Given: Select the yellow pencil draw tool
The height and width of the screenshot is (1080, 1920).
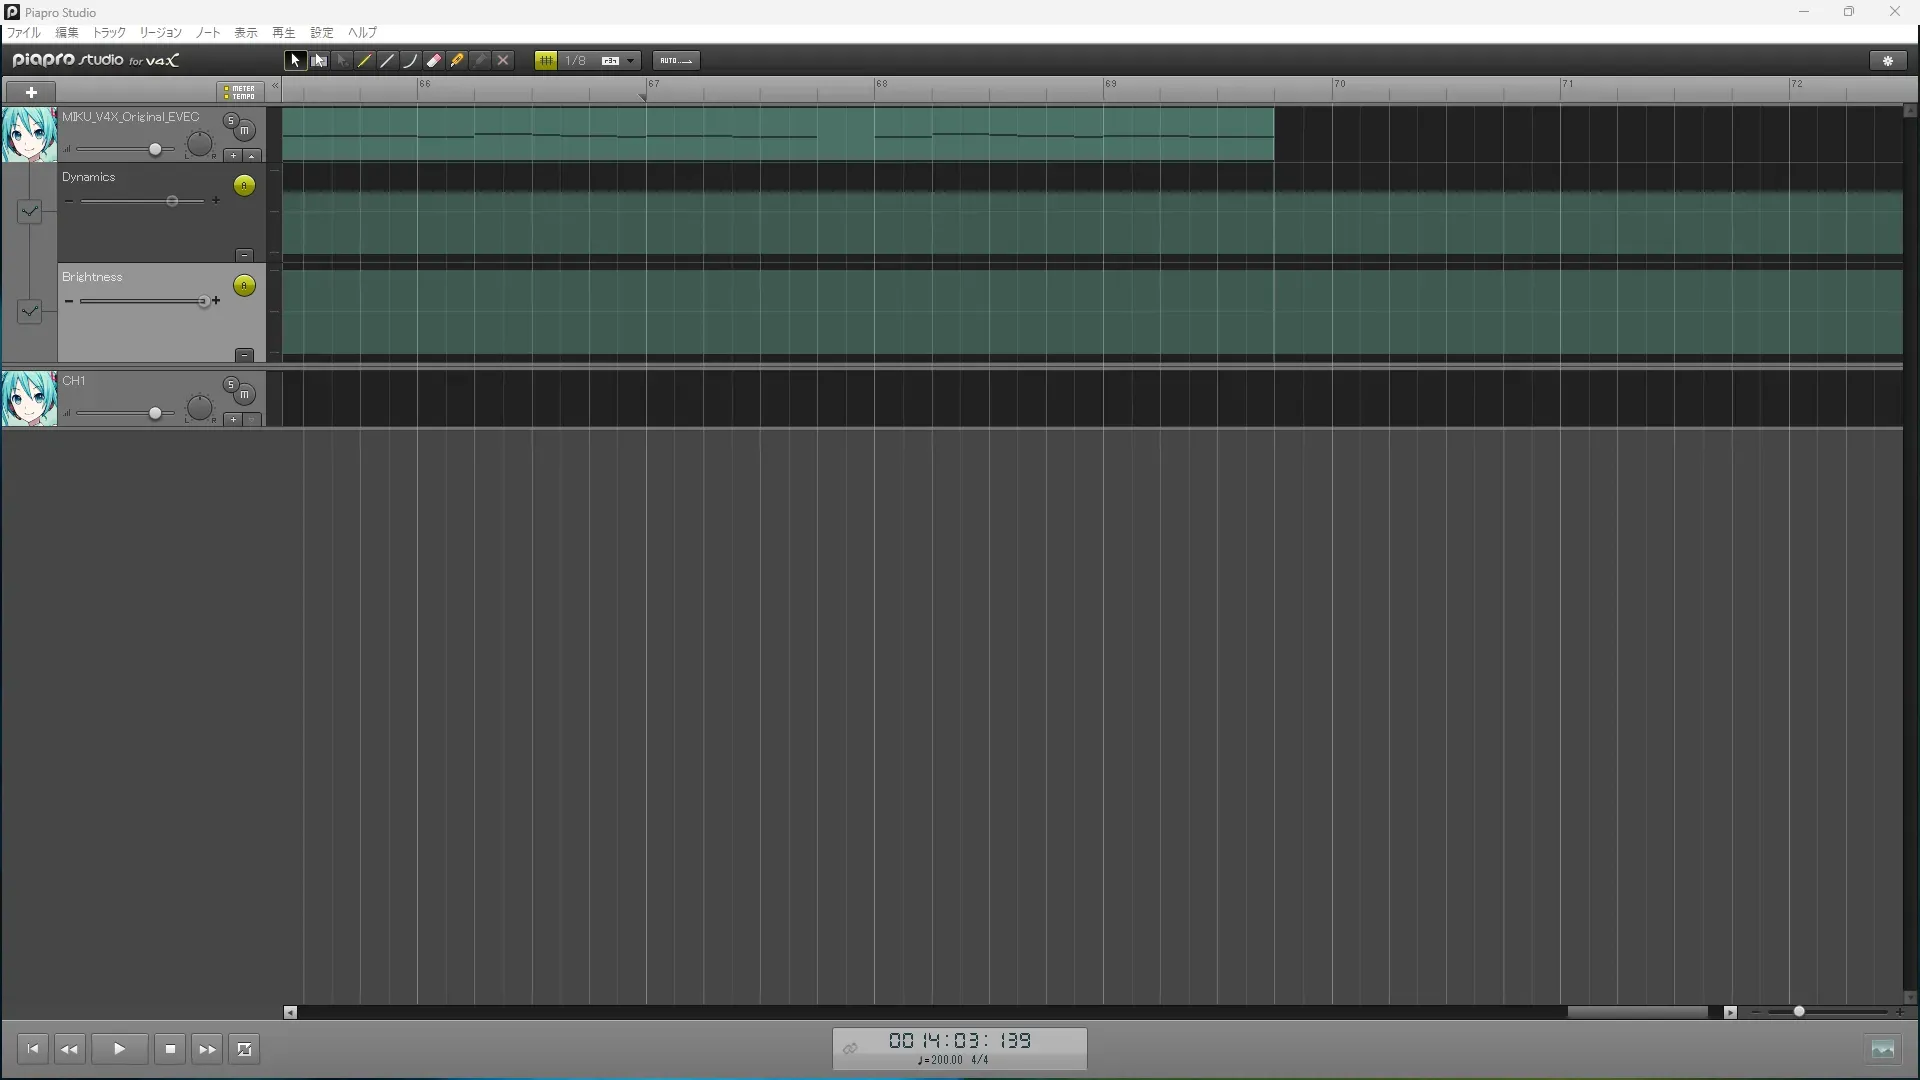Looking at the screenshot, I should click(x=365, y=61).
